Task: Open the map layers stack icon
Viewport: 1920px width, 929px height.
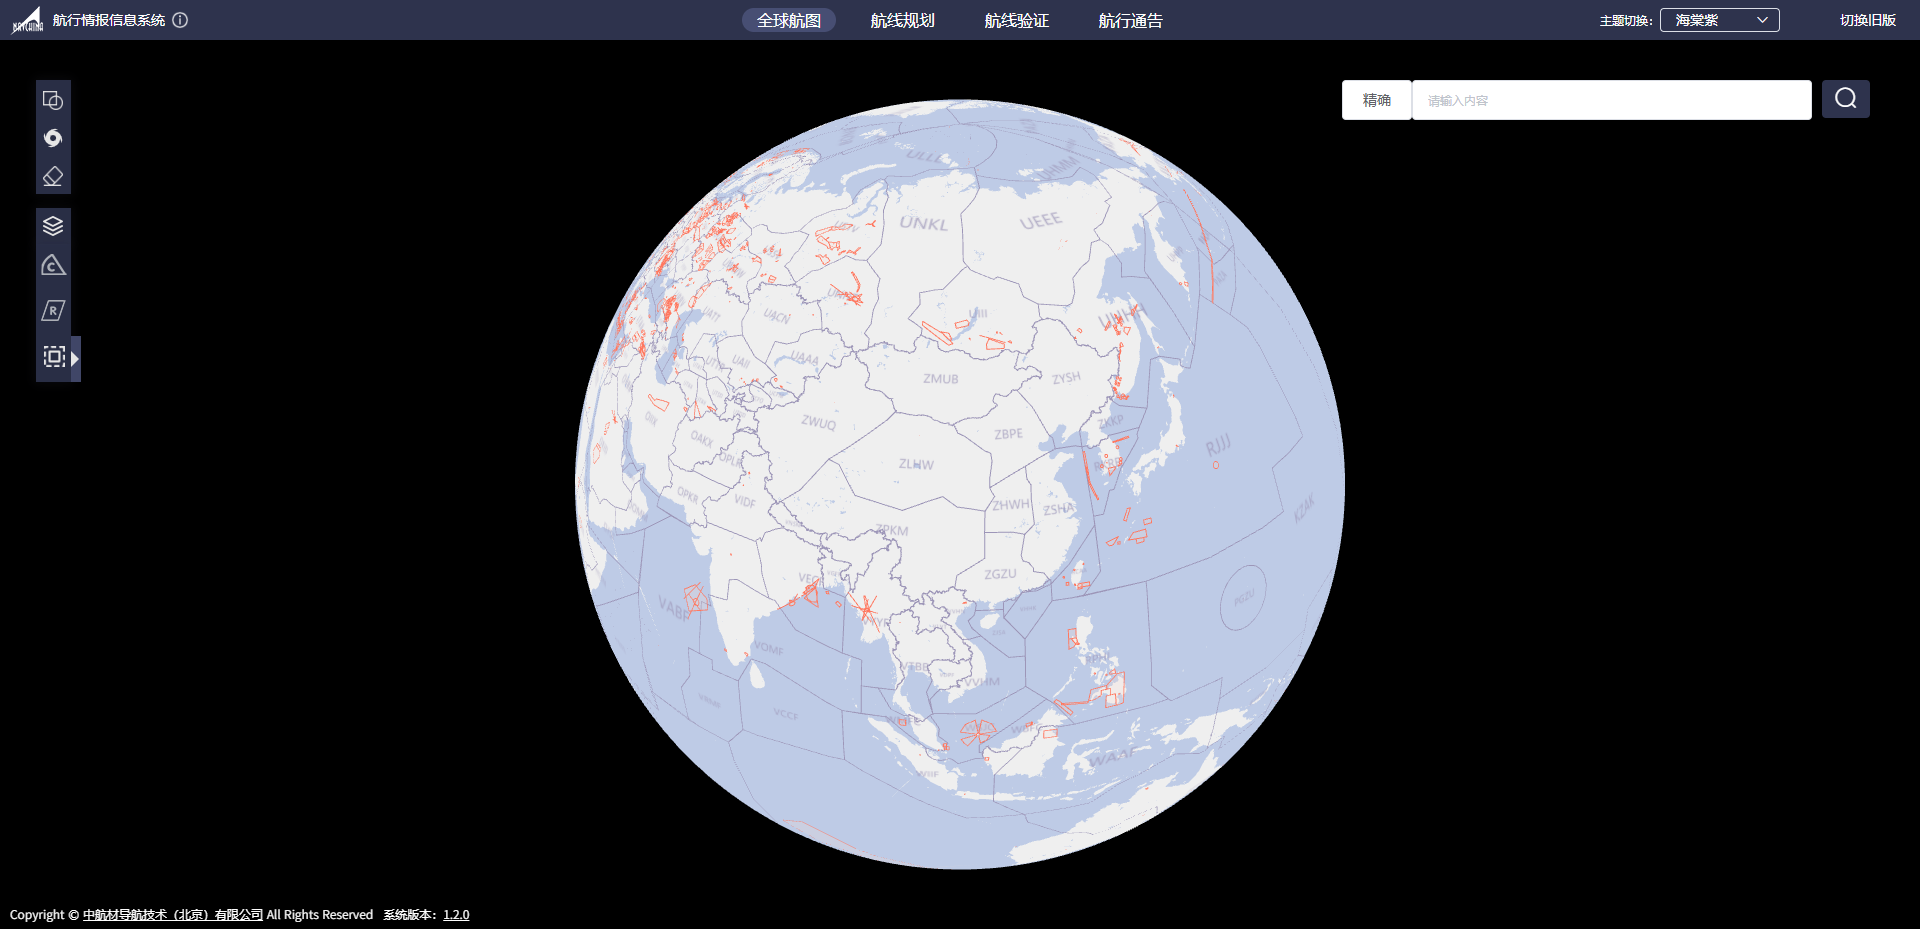Action: pos(53,226)
